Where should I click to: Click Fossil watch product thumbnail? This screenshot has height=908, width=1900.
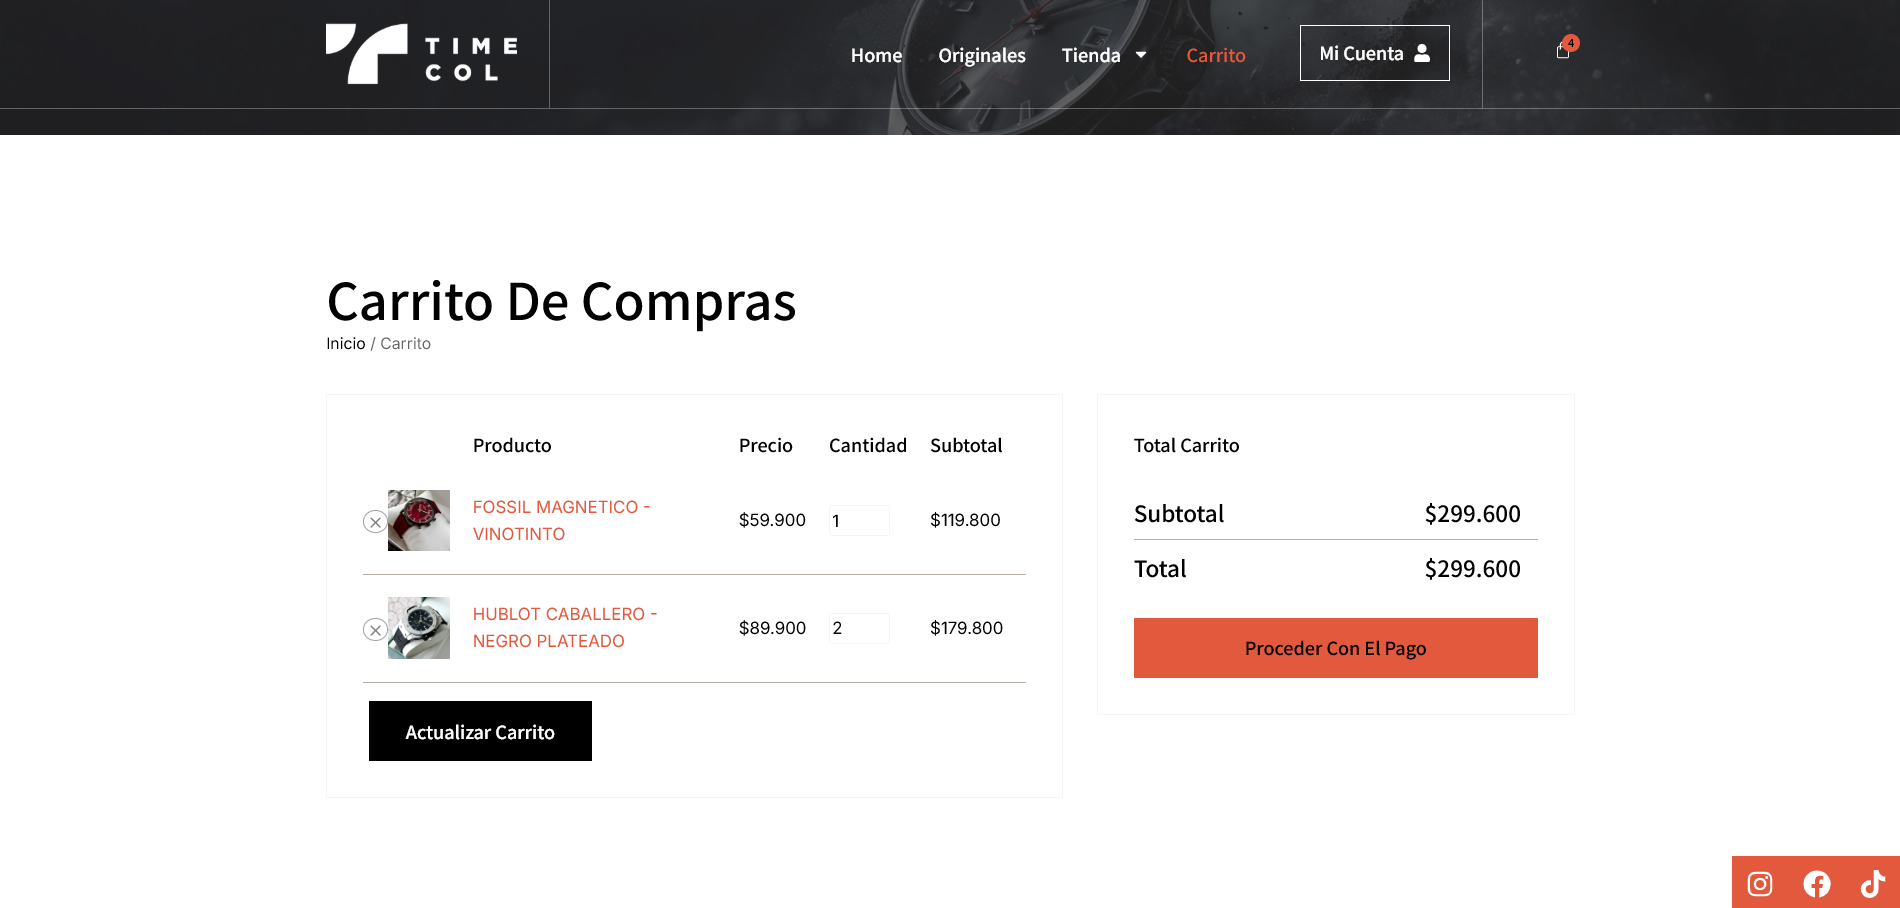(x=419, y=520)
